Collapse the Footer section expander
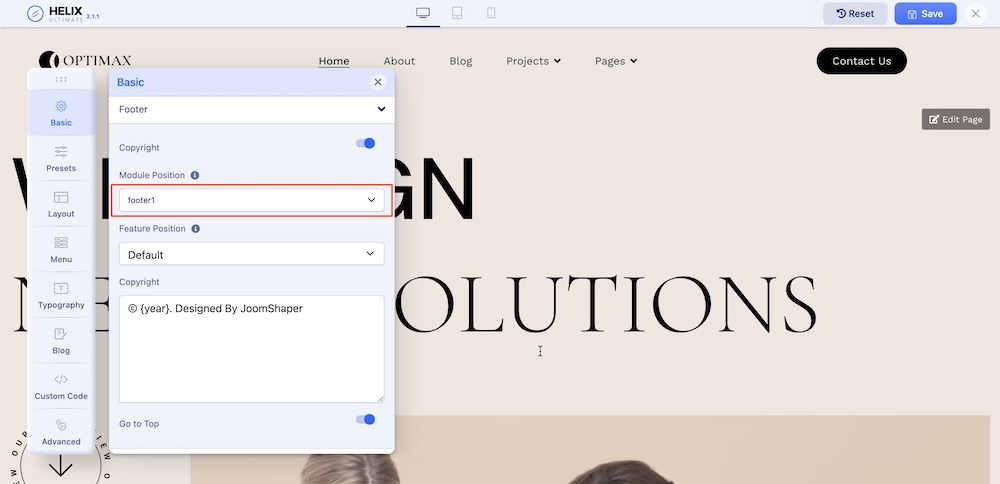The image size is (1000, 484). 380,109
